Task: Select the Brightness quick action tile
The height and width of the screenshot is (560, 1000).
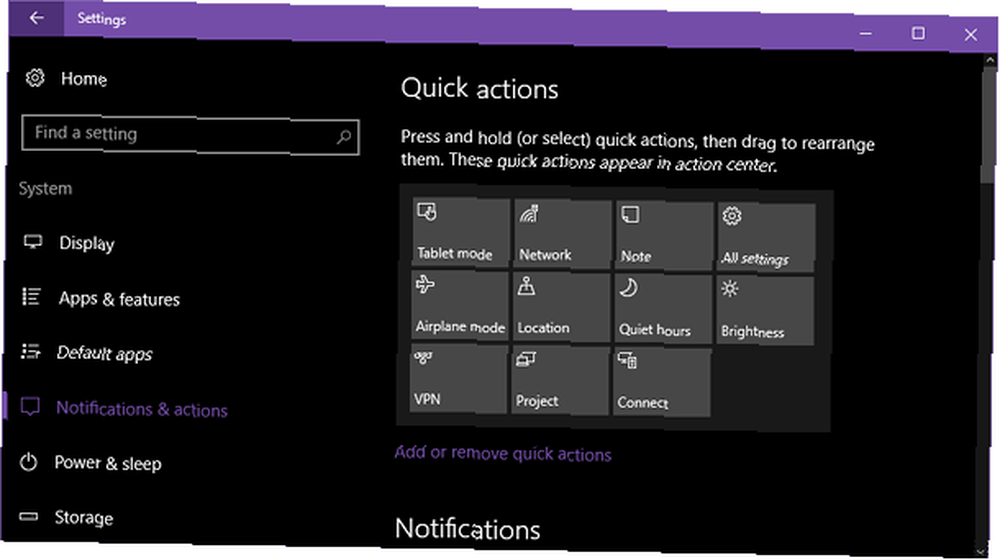Action: coord(765,311)
